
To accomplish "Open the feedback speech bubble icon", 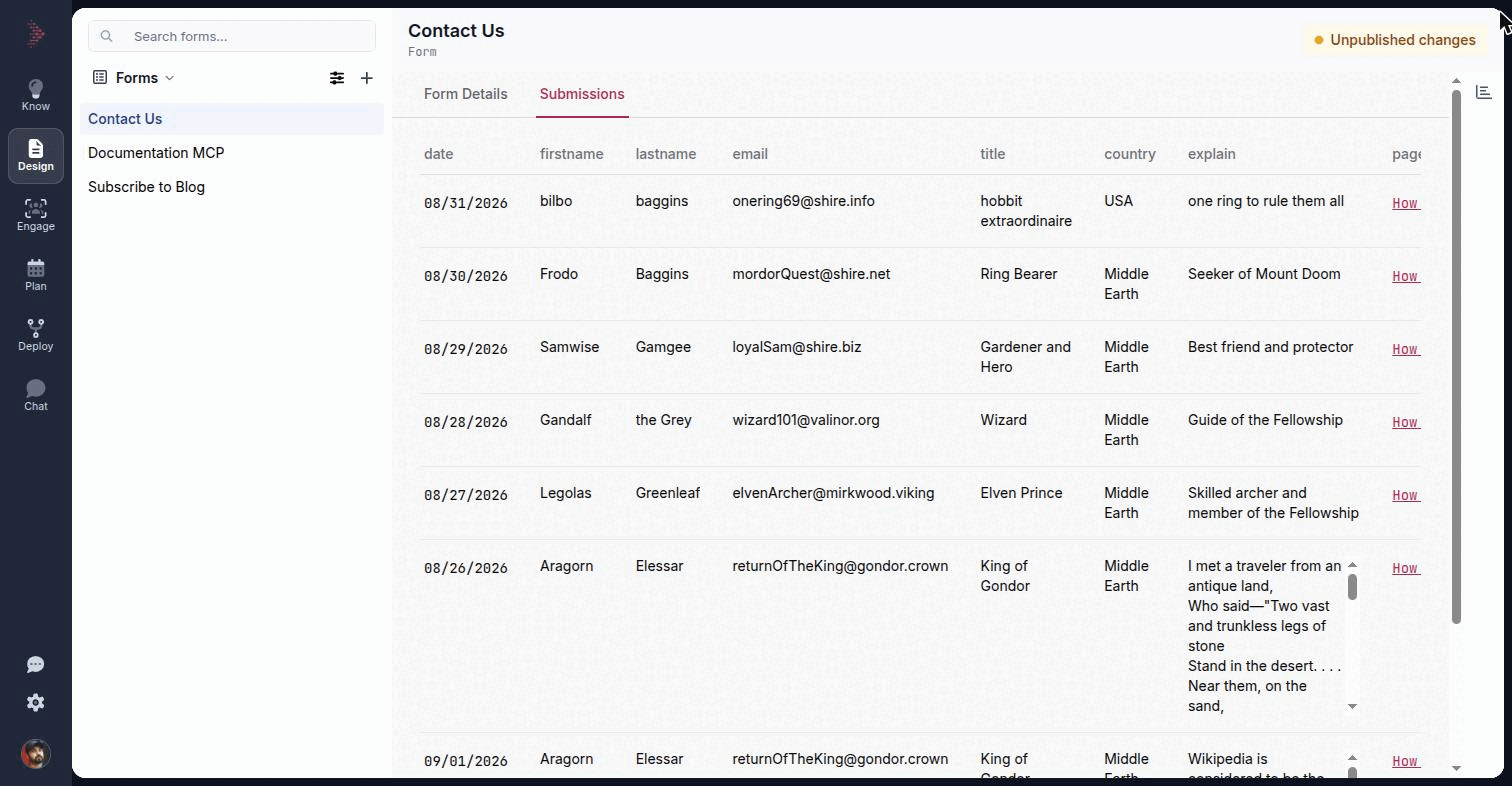I will (x=36, y=665).
